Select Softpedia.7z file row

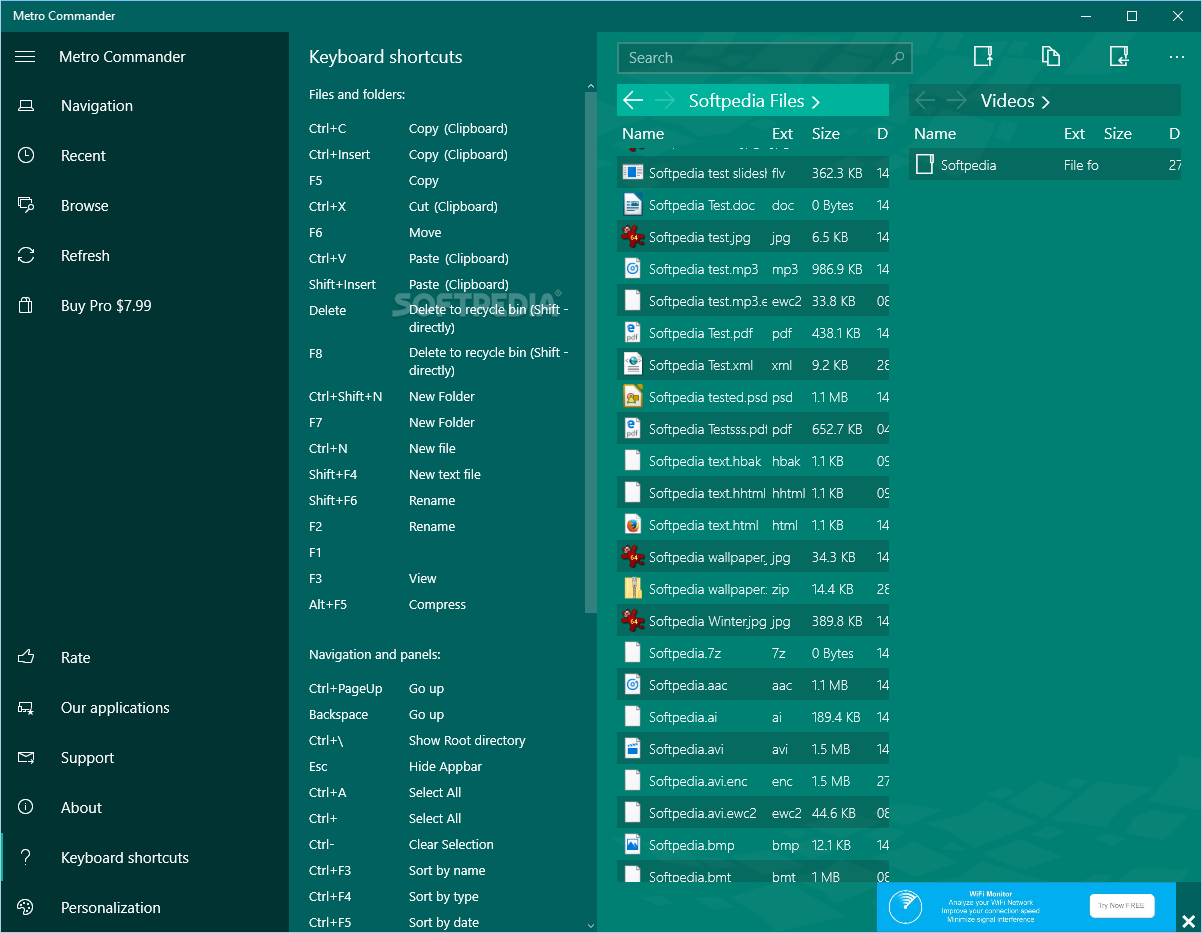point(753,653)
